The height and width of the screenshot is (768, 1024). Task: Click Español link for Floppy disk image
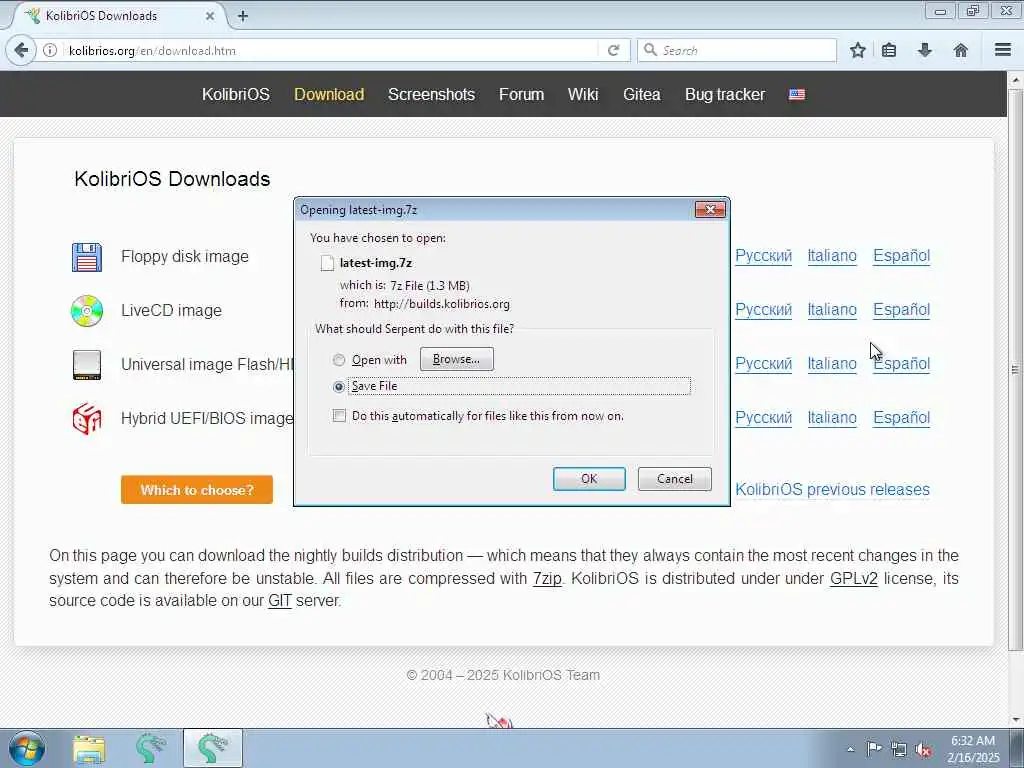point(901,256)
